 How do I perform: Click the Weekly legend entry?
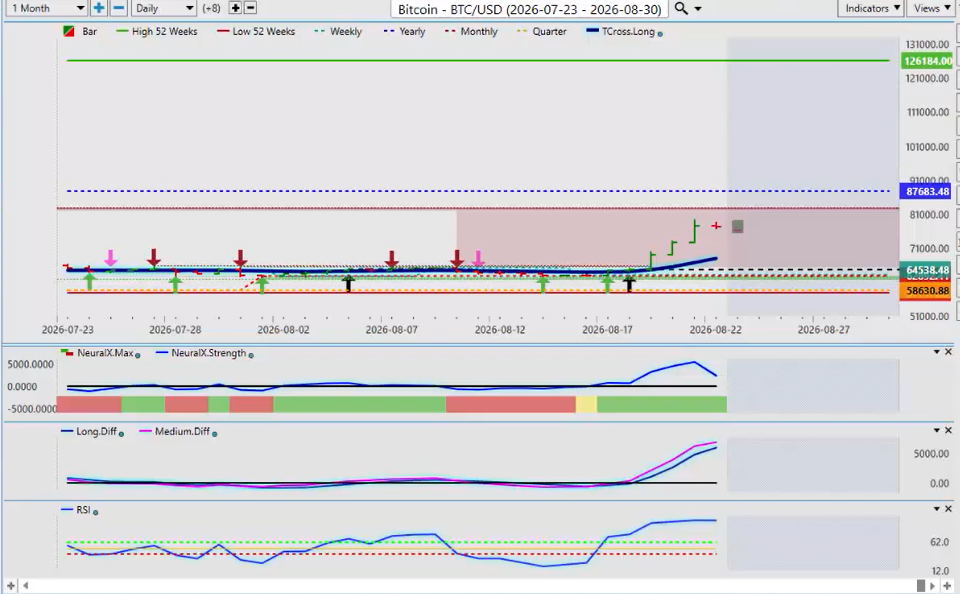coord(338,31)
